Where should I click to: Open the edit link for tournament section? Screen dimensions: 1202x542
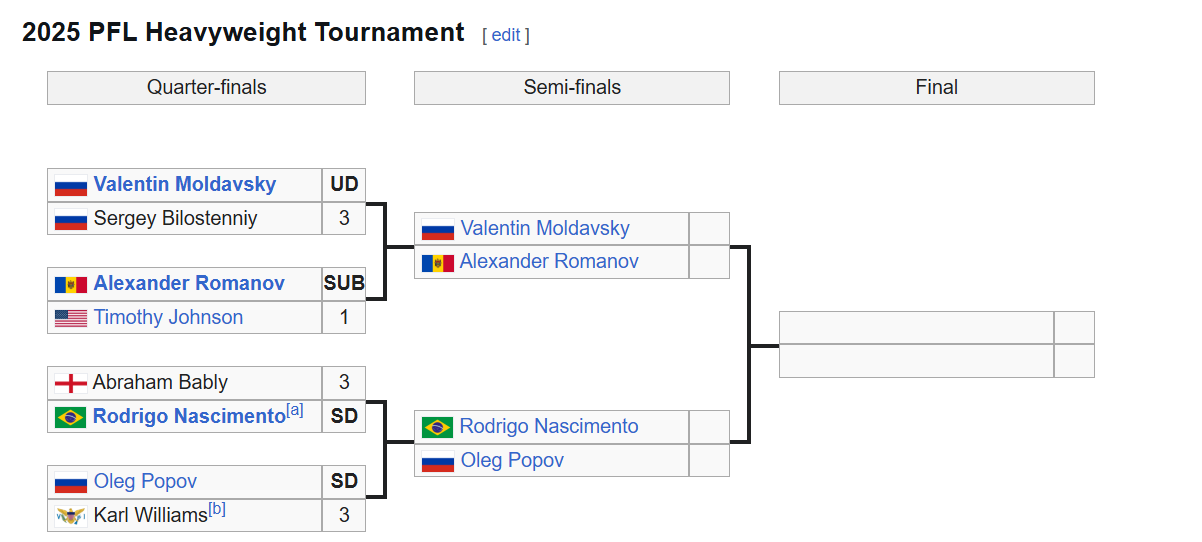click(x=506, y=35)
